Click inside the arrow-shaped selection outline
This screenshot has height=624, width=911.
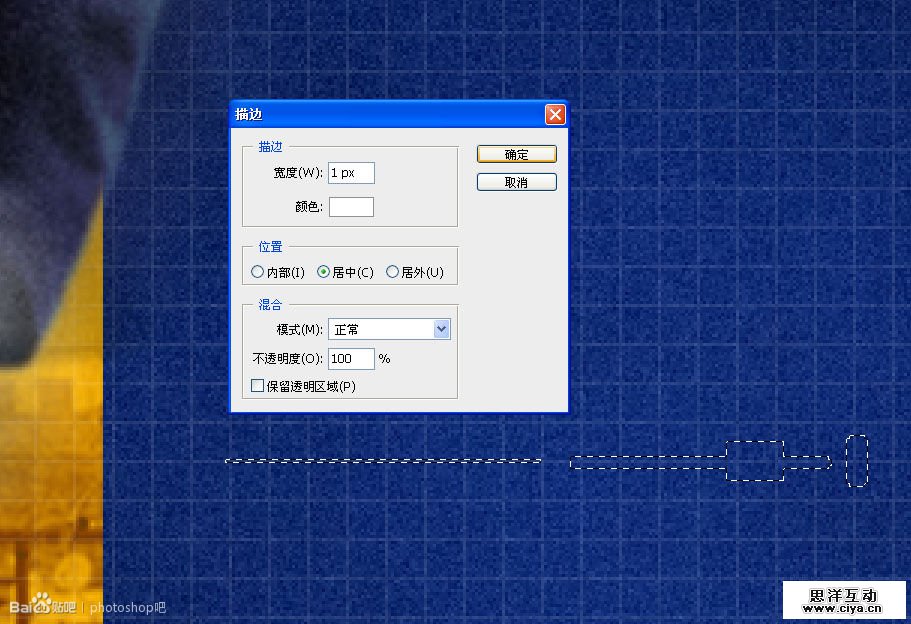pyautogui.click(x=754, y=461)
